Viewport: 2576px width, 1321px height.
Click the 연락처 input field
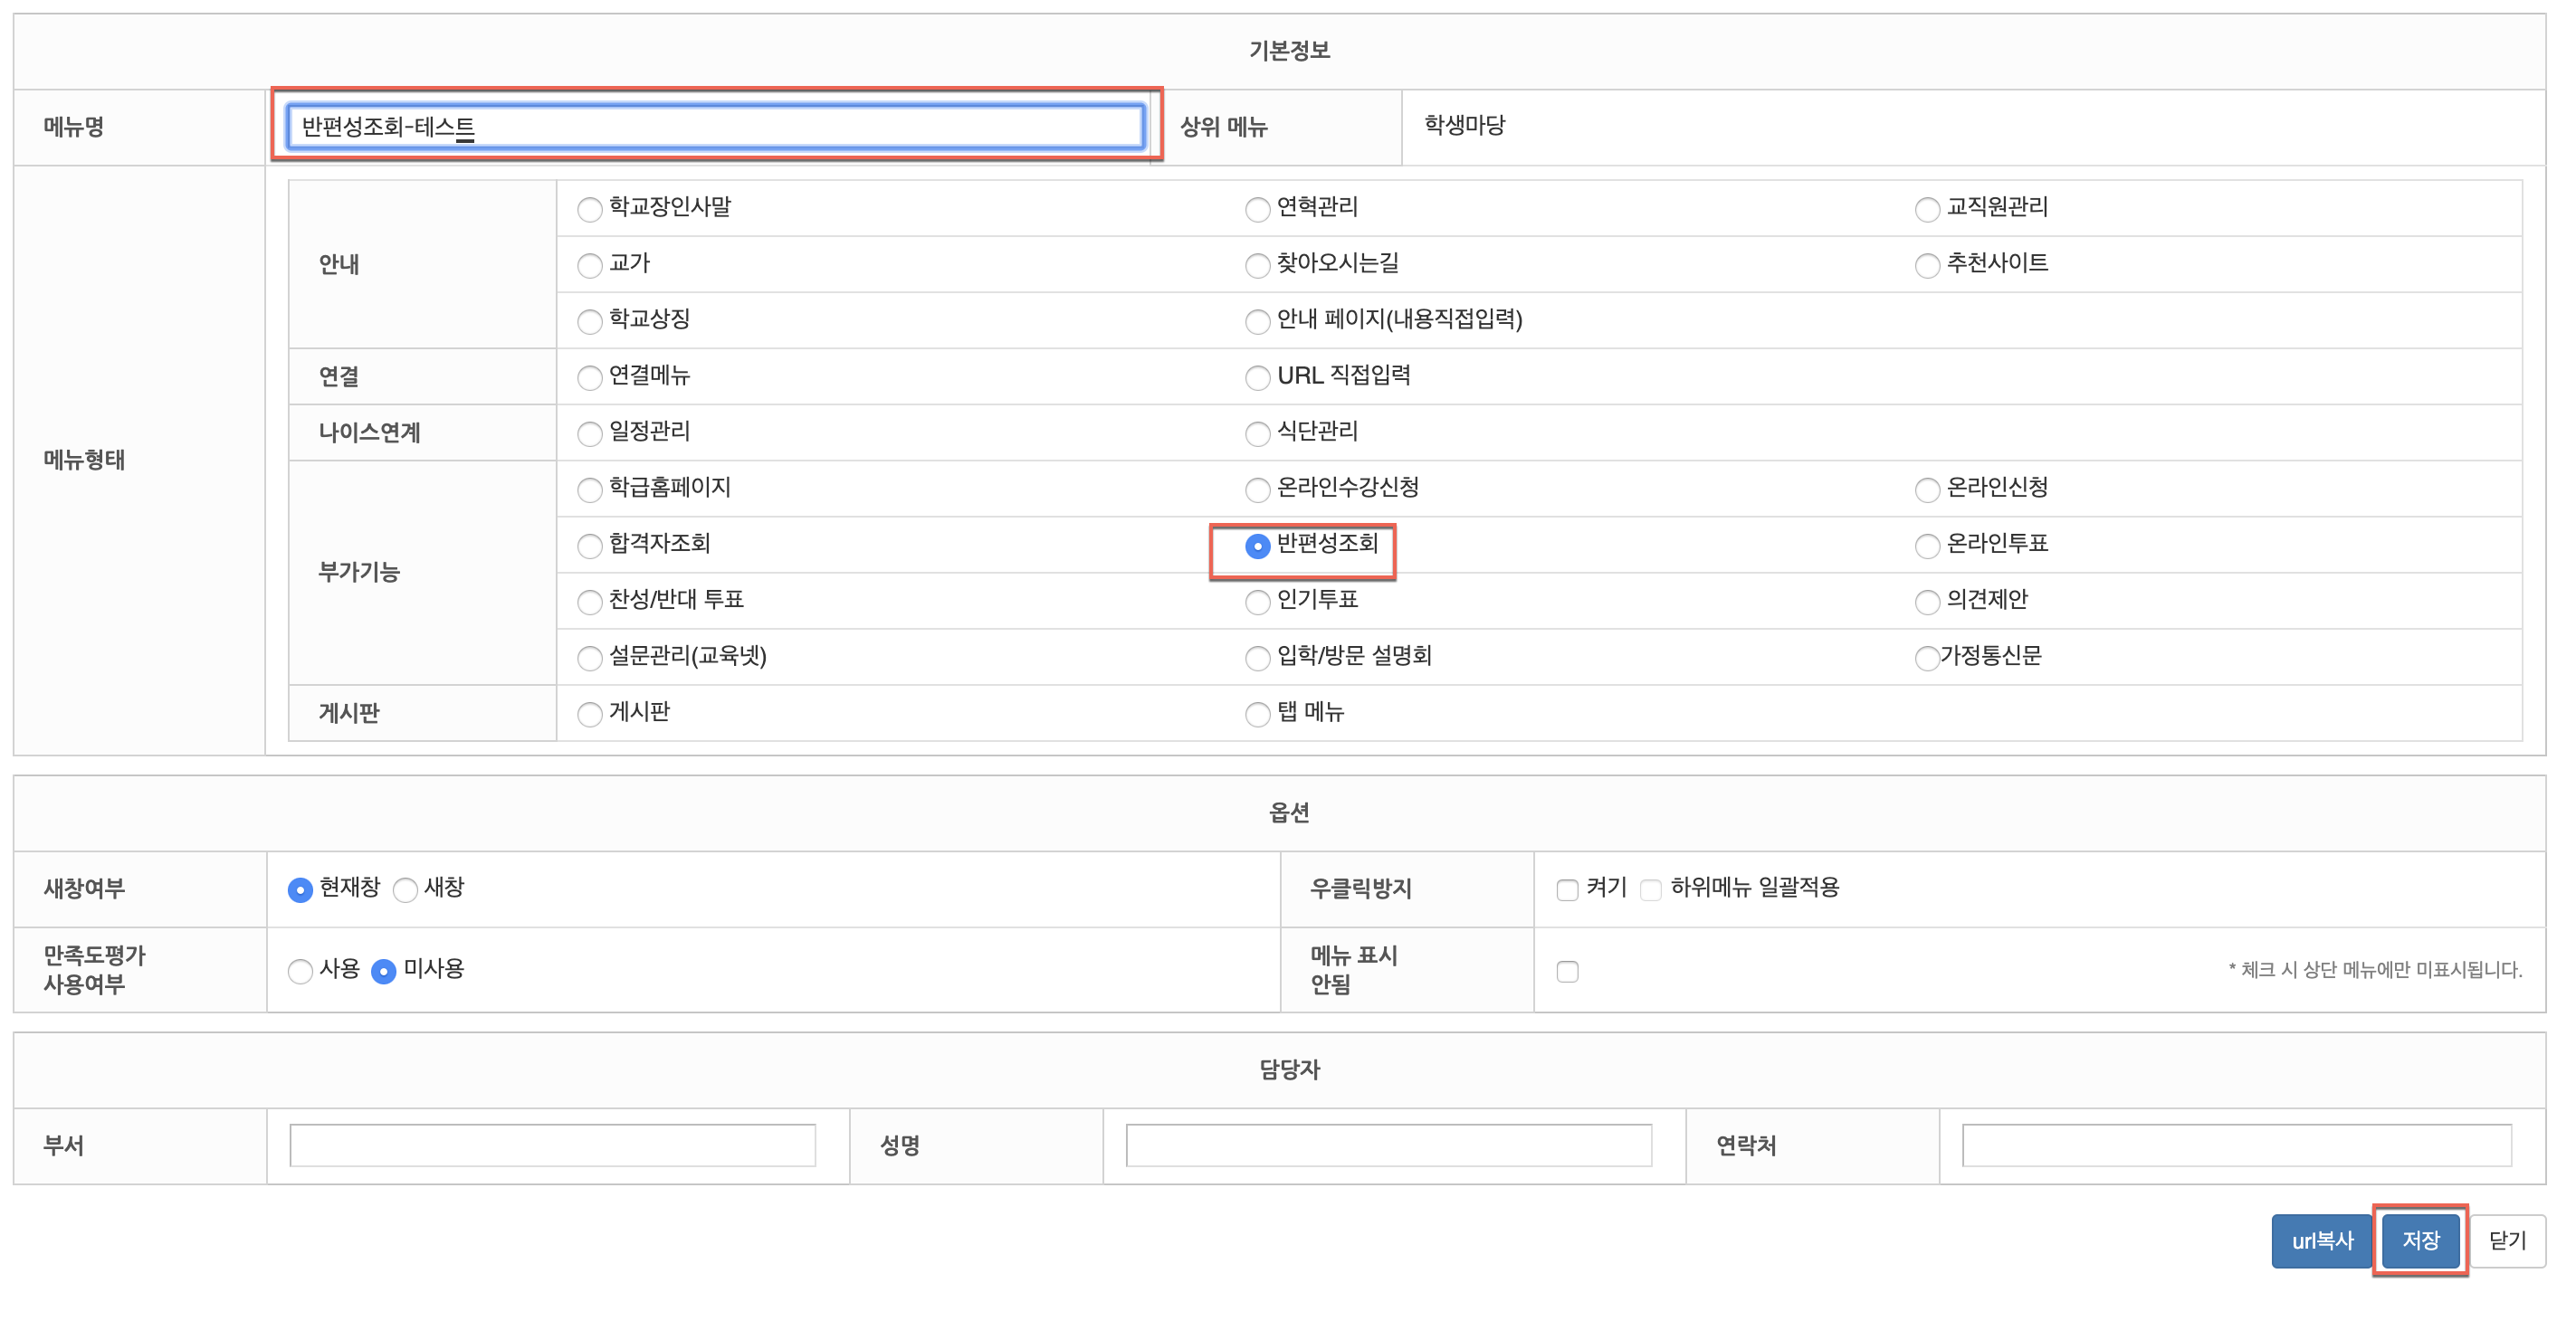(x=2236, y=1145)
